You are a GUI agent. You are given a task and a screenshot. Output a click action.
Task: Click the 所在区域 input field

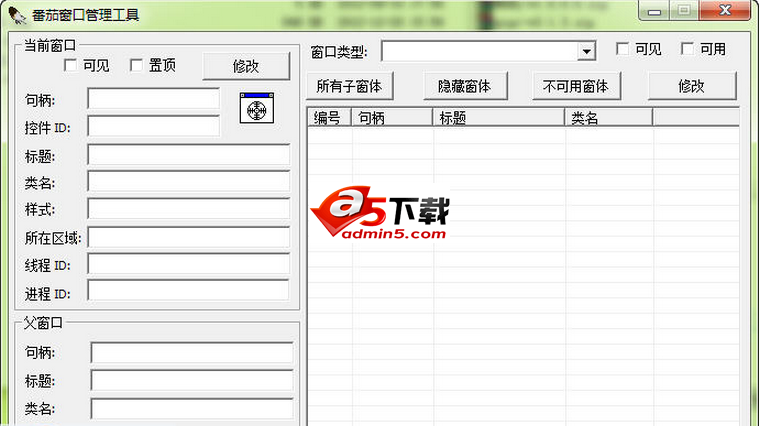click(x=189, y=237)
